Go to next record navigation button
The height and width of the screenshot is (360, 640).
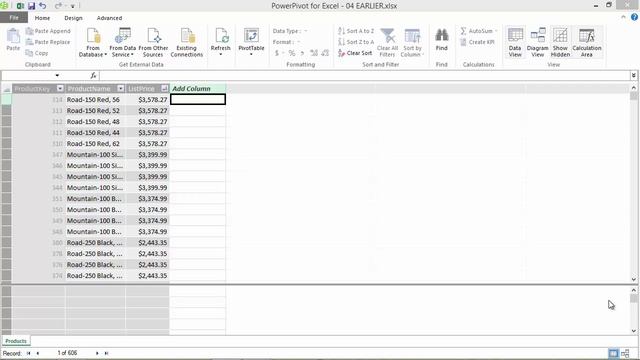coord(97,353)
